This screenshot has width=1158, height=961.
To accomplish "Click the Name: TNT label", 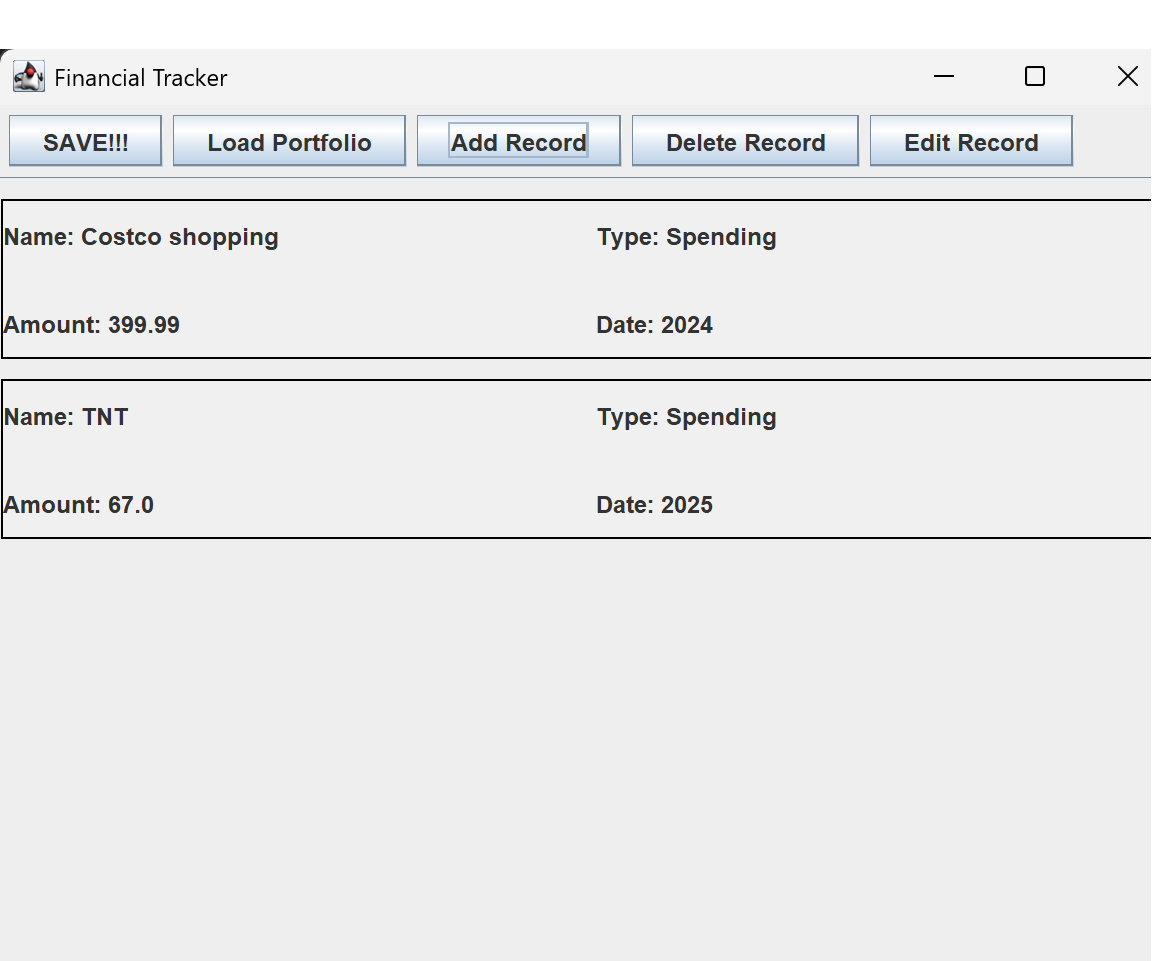I will pos(66,417).
